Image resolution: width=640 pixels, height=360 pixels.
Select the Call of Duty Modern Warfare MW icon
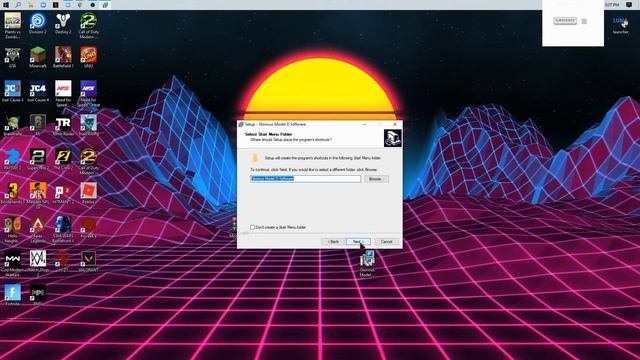12,264
